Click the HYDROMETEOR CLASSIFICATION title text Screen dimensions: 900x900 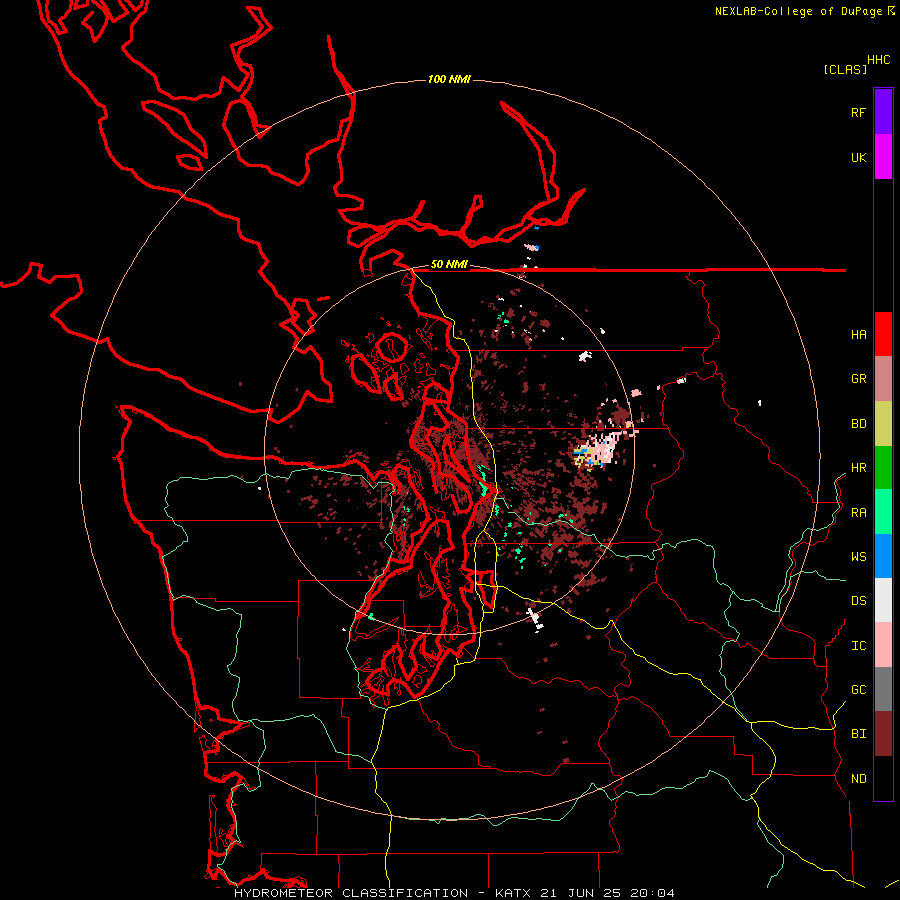pyautogui.click(x=351, y=893)
